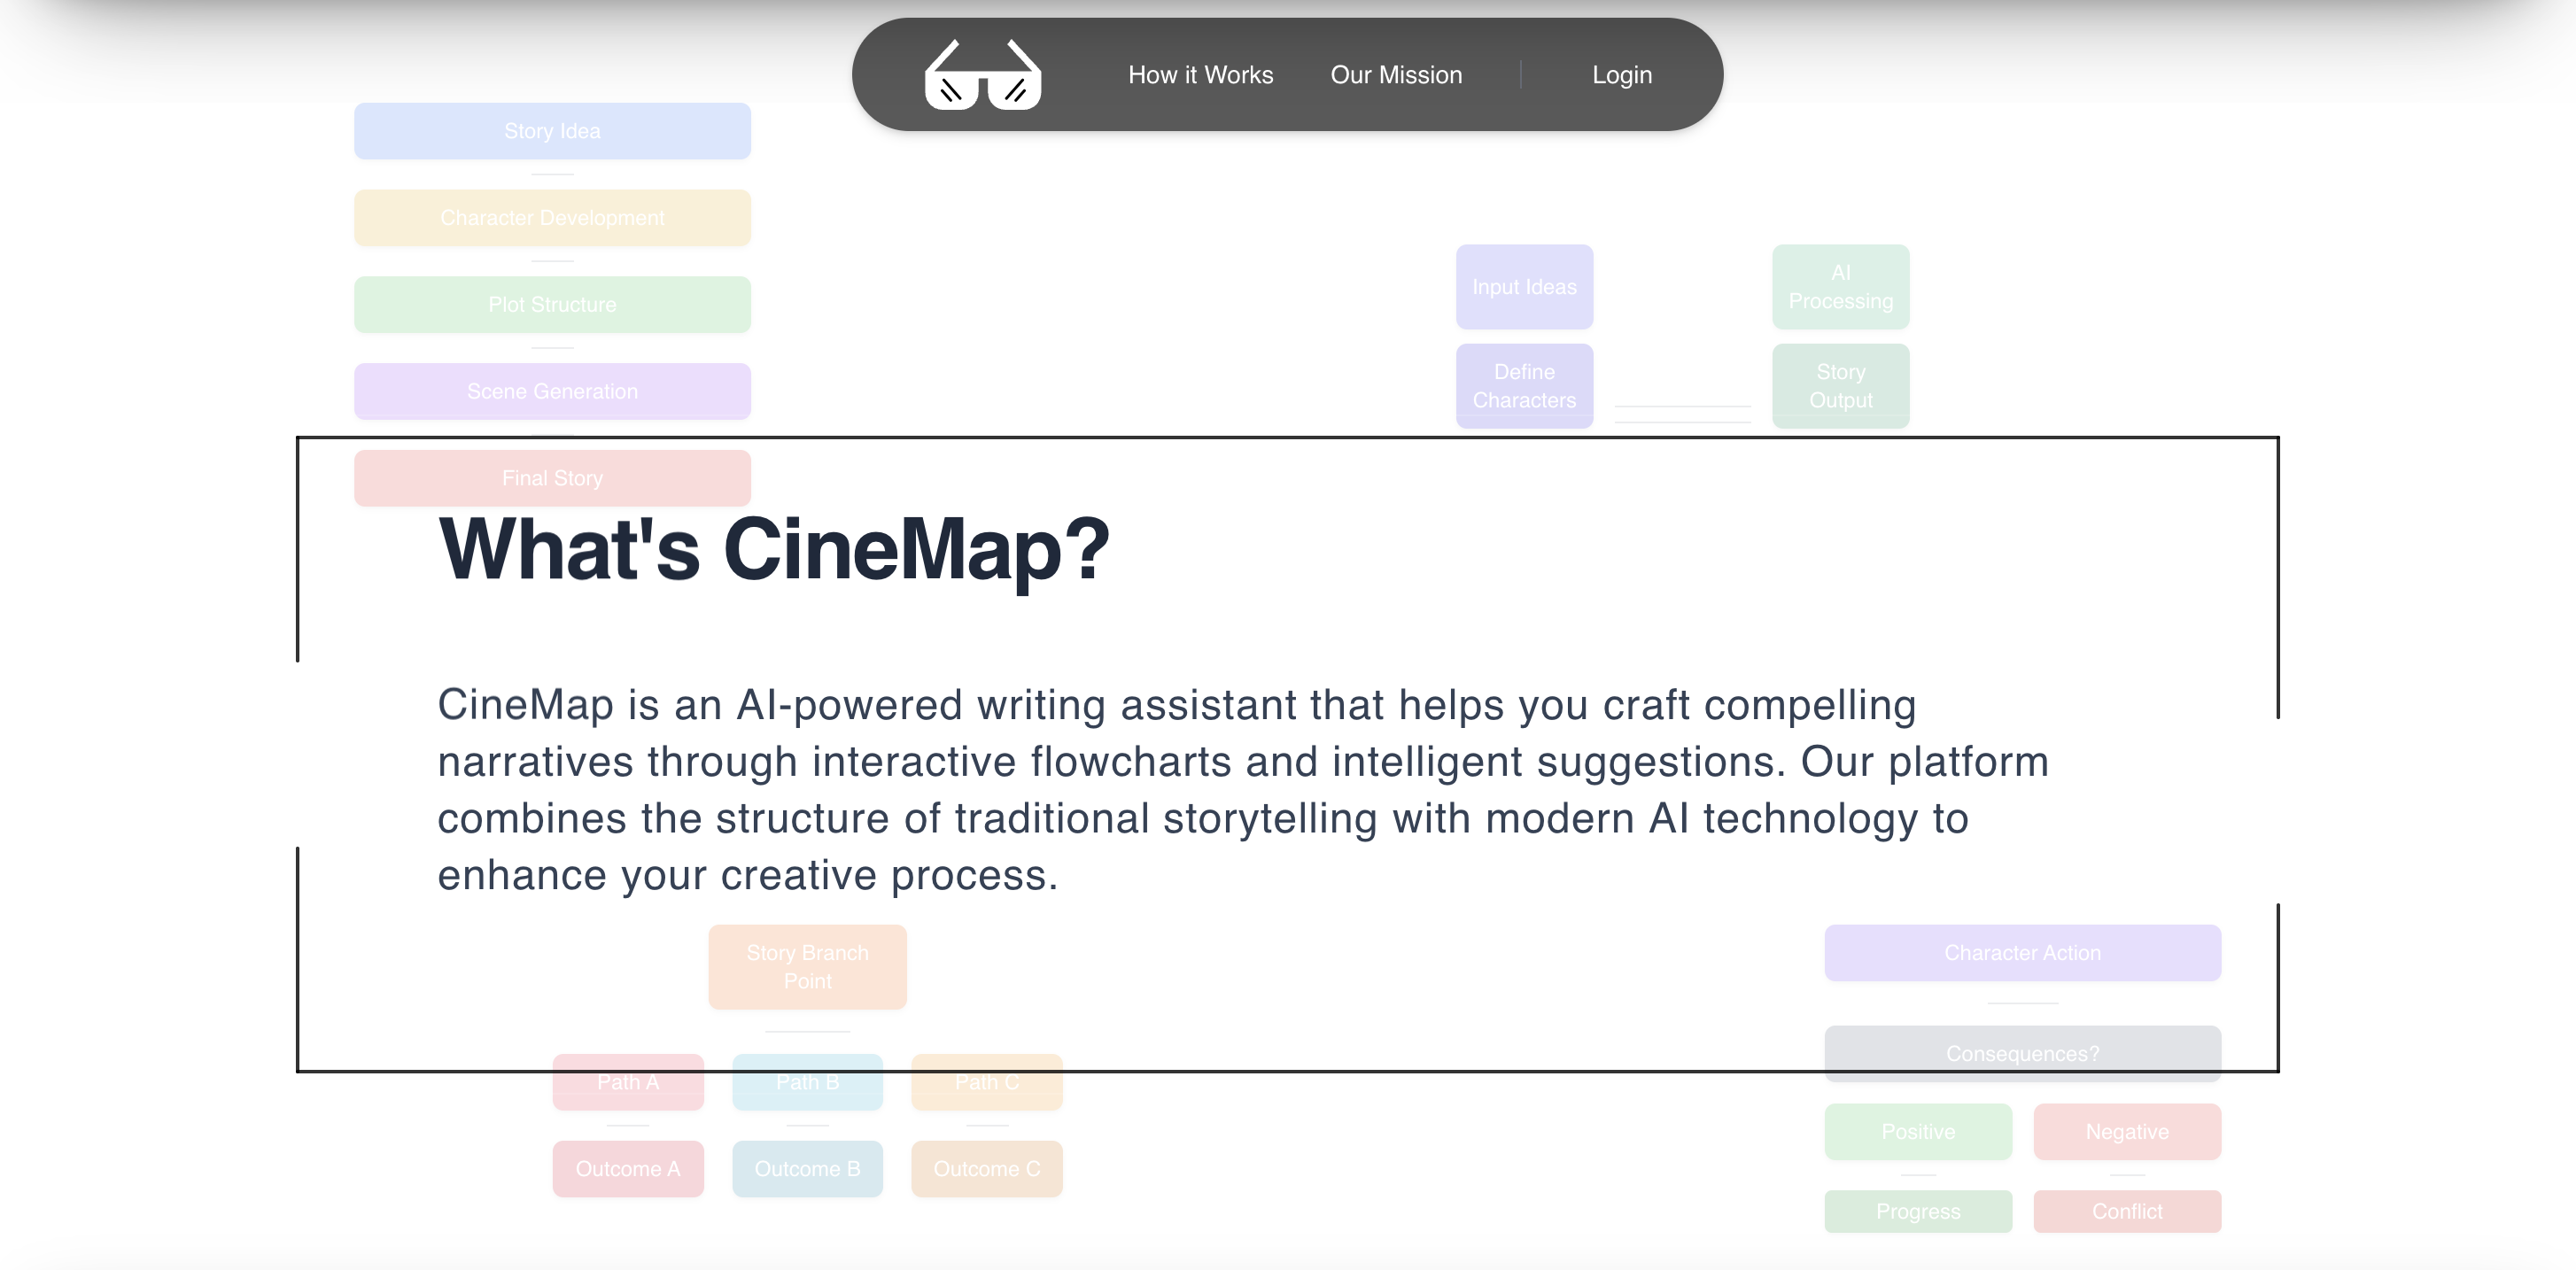Select the Character Action node
Screen dimensions: 2576x1270
point(2021,952)
